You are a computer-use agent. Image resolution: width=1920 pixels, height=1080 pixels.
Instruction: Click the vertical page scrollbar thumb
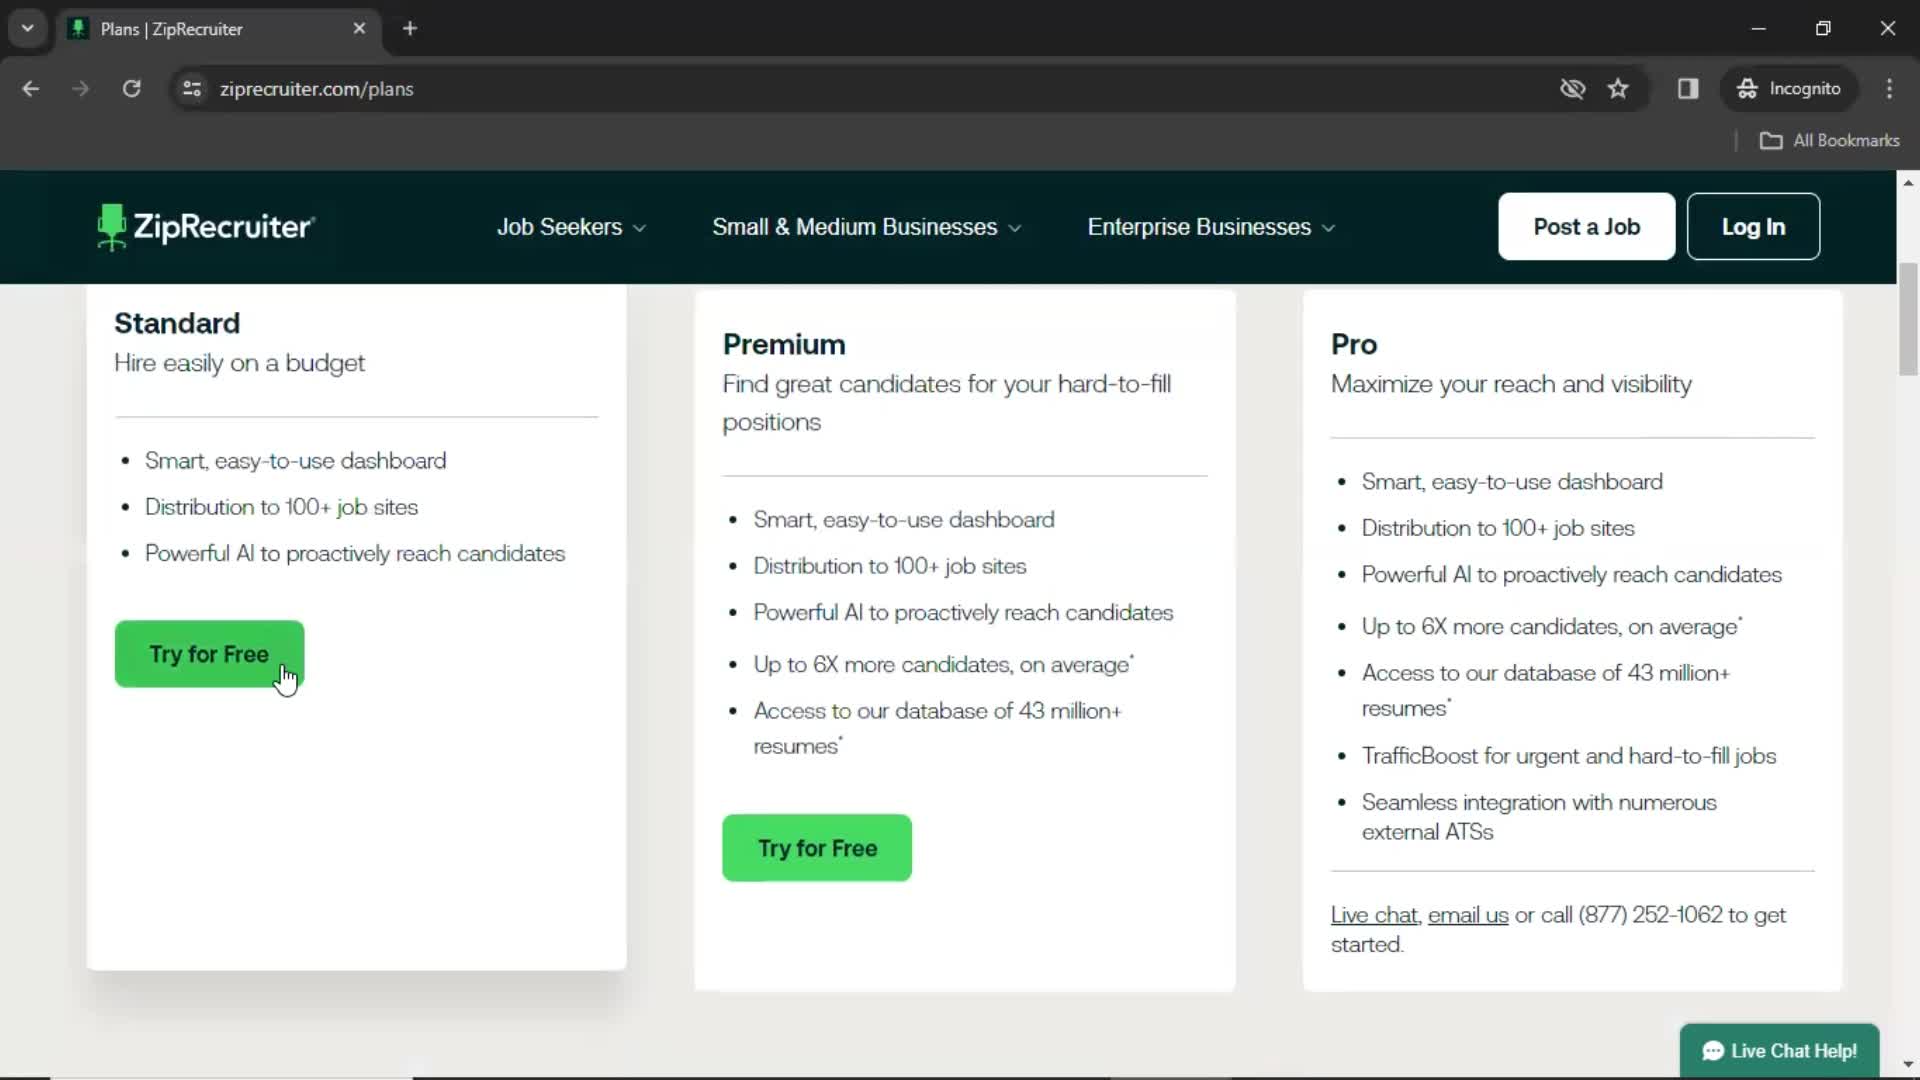[1908, 320]
